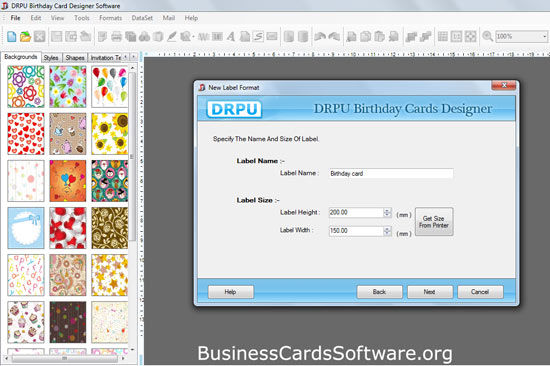The height and width of the screenshot is (366, 550).
Task: Click the pencil drawing tool icon
Action: click(x=172, y=36)
